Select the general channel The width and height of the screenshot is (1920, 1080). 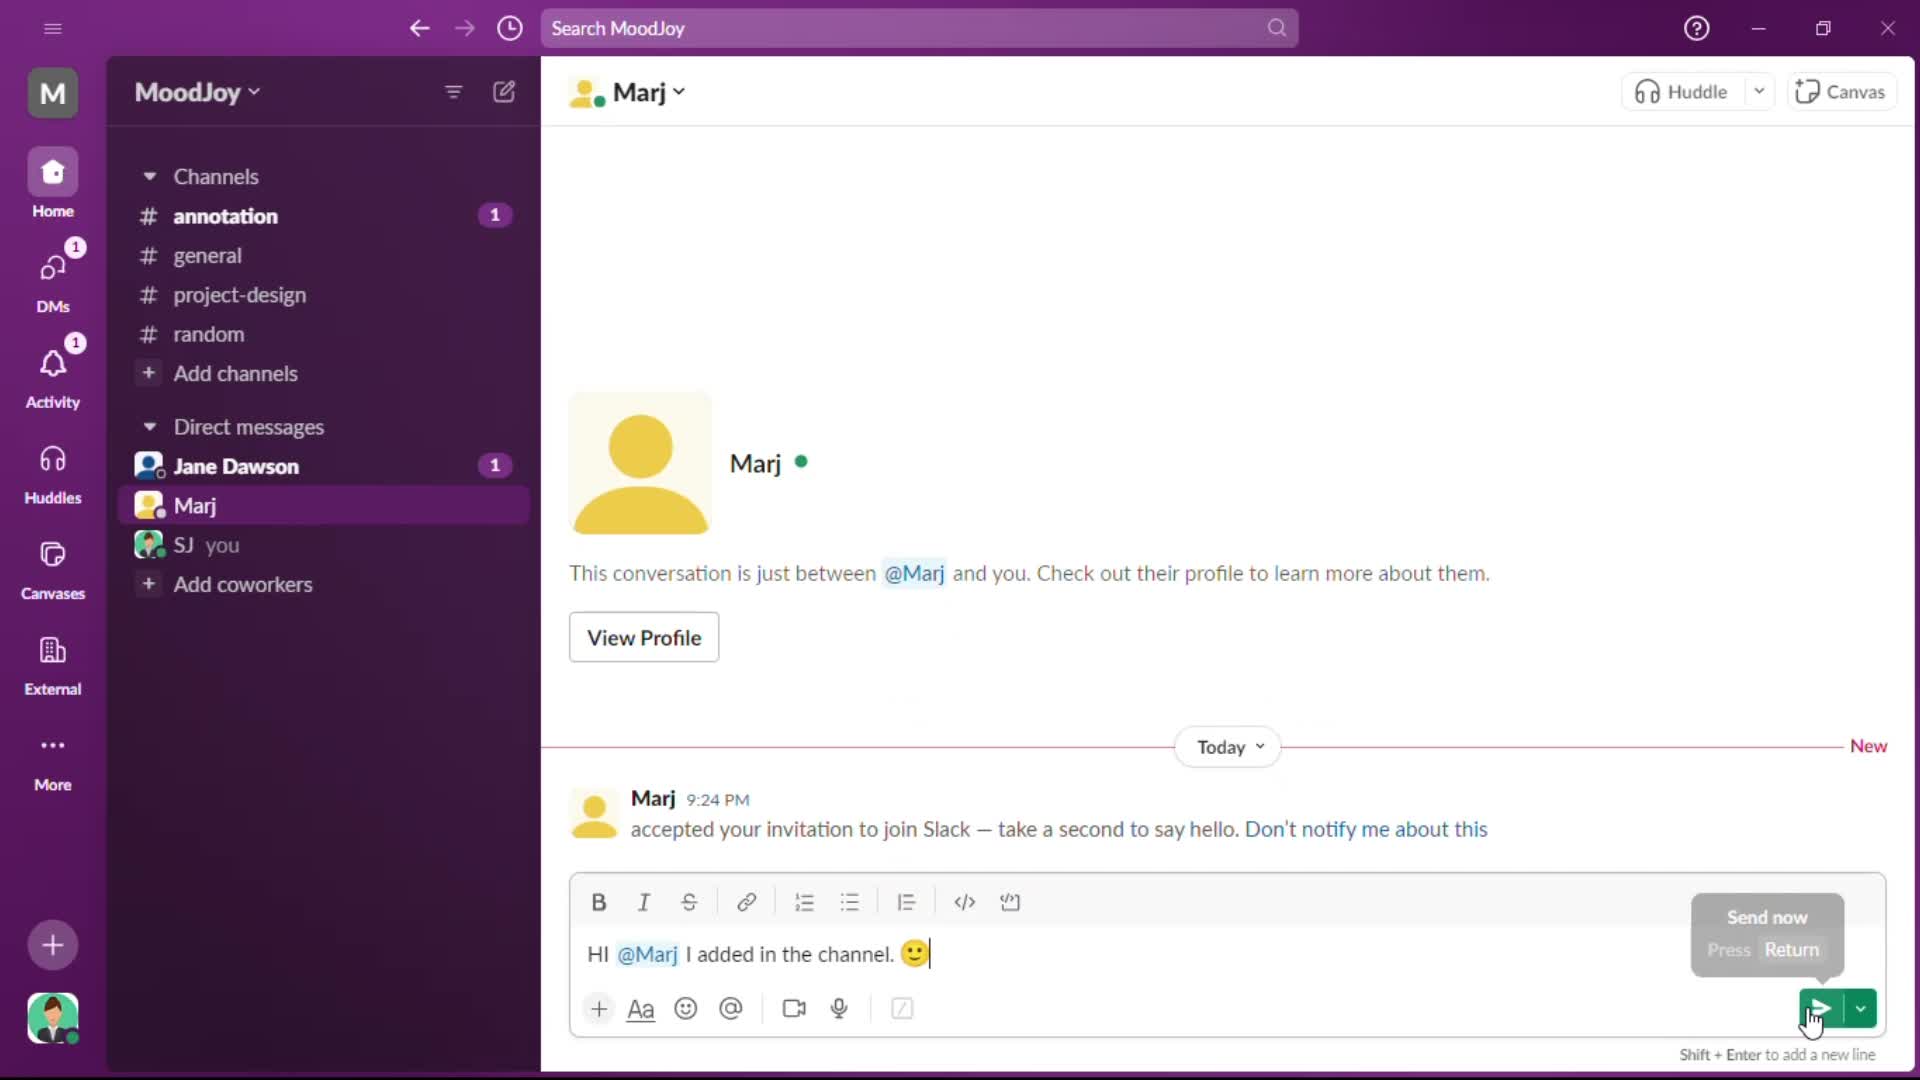click(x=206, y=255)
